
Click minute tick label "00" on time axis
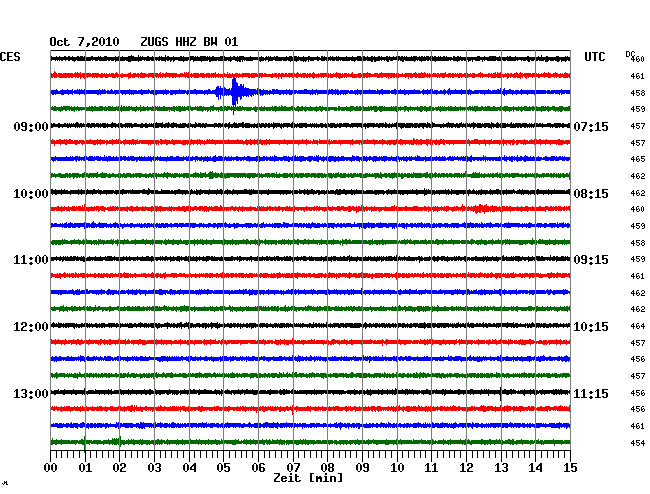[51, 468]
